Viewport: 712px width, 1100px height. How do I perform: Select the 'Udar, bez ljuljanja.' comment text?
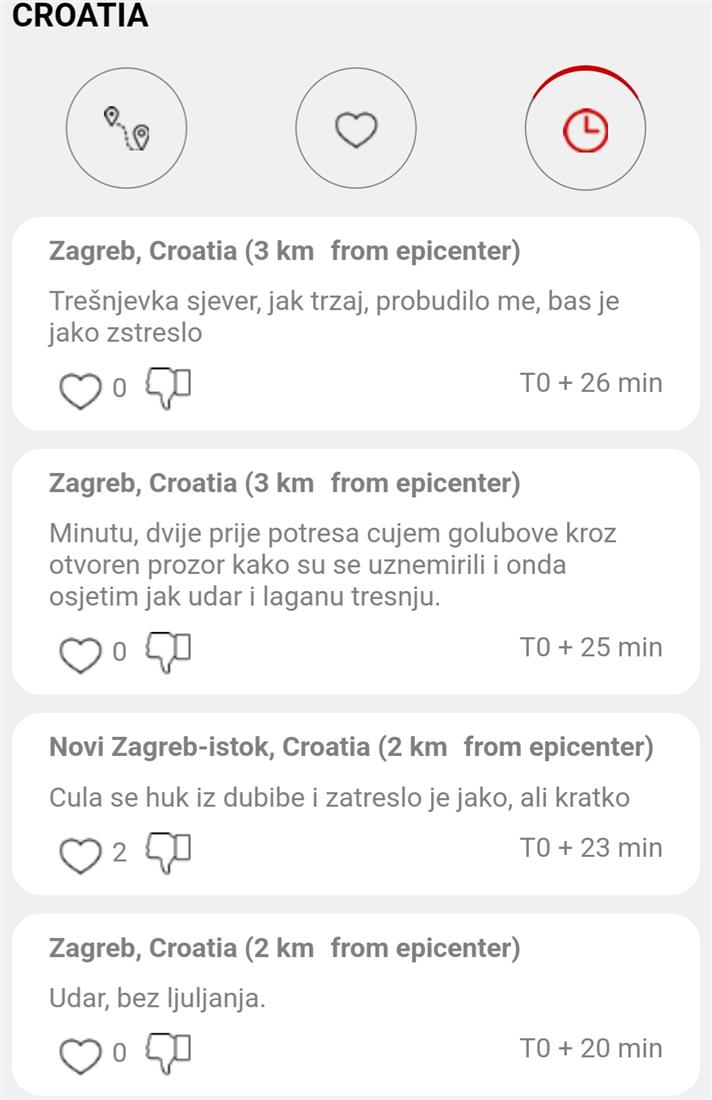(157, 999)
